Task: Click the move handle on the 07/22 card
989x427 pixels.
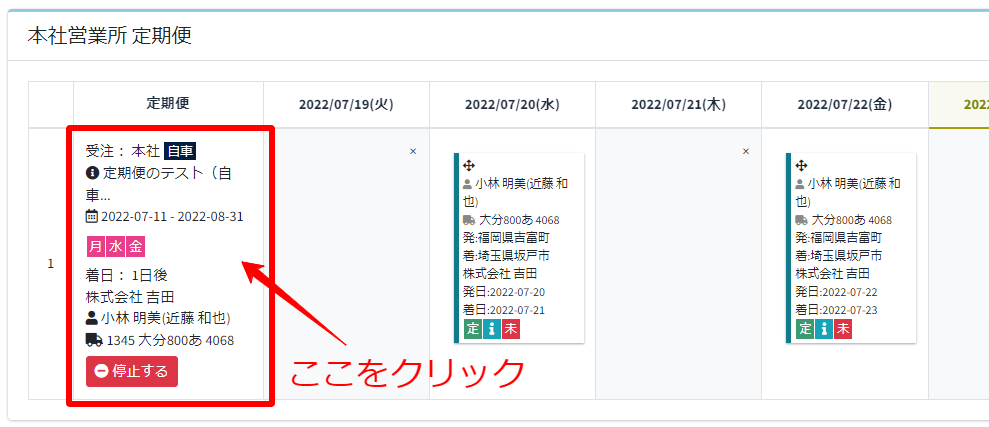Action: click(800, 165)
